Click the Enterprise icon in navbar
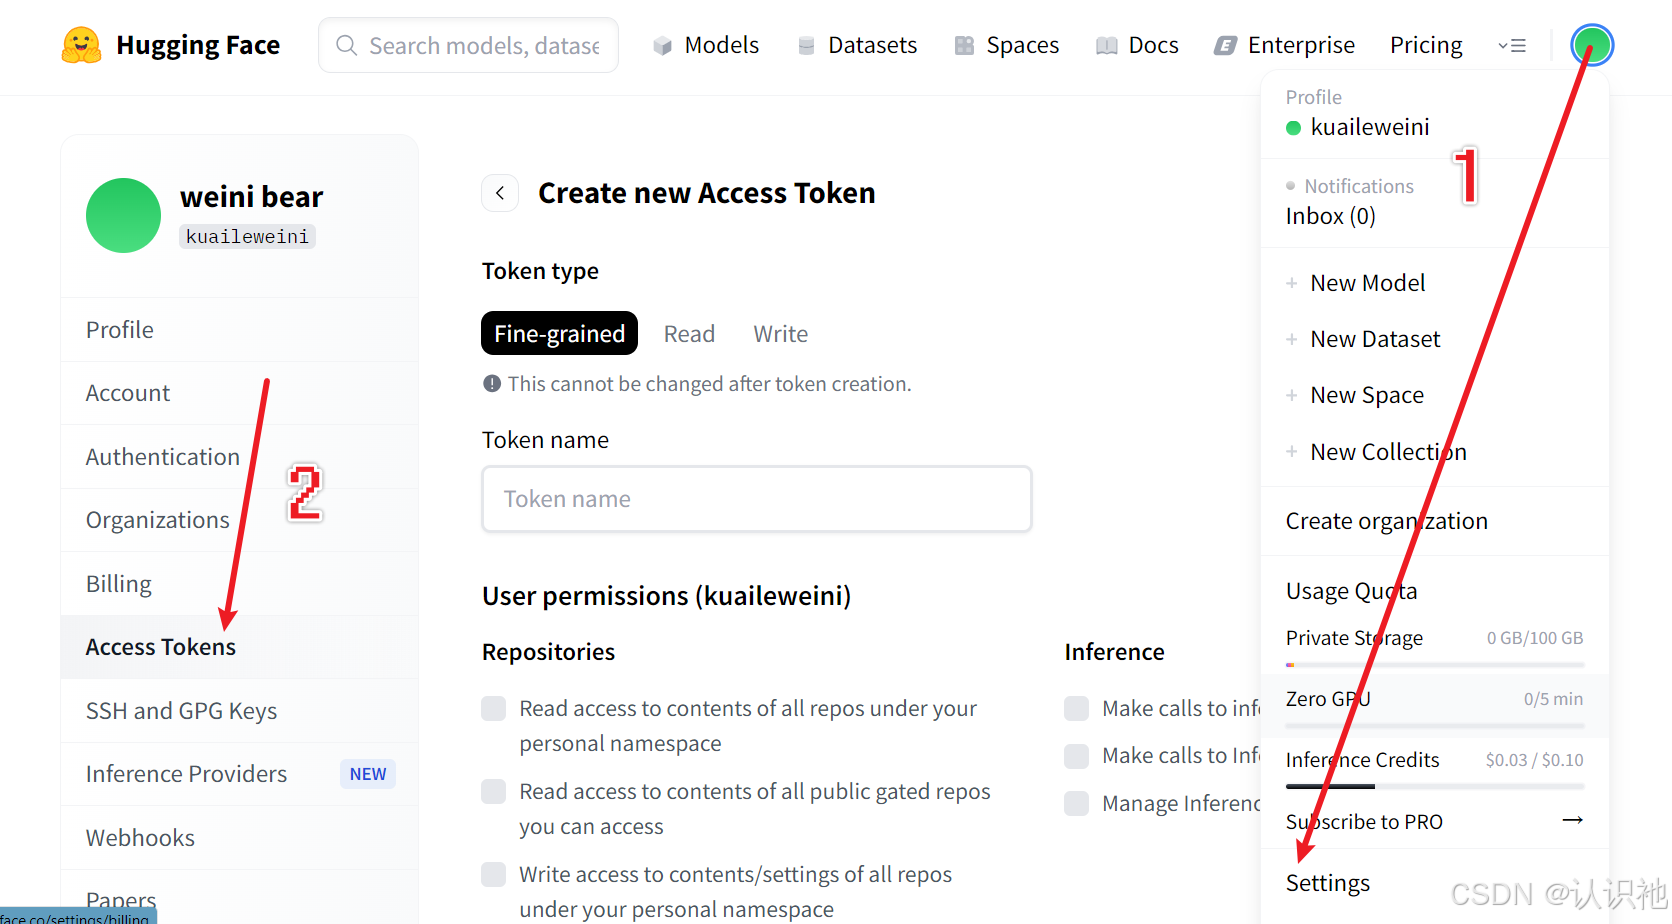Viewport: 1672px width, 924px height. coord(1225,46)
